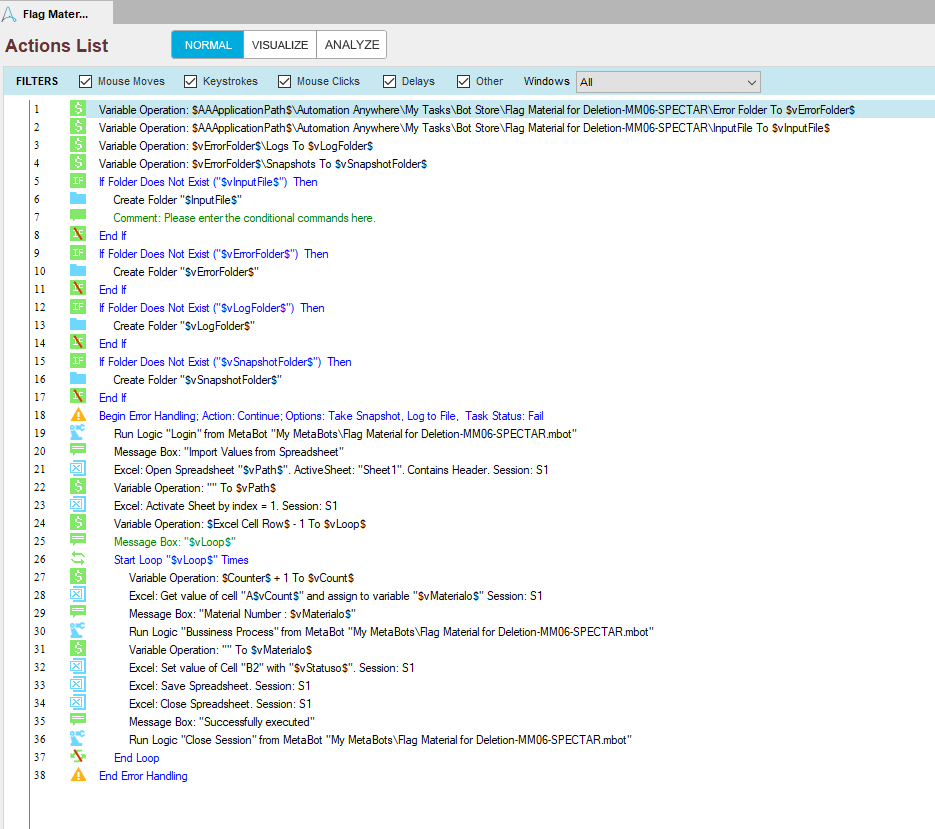Screen dimensions: 935x829
Task: Click the variable operation icon on line 1
Action: (78, 109)
